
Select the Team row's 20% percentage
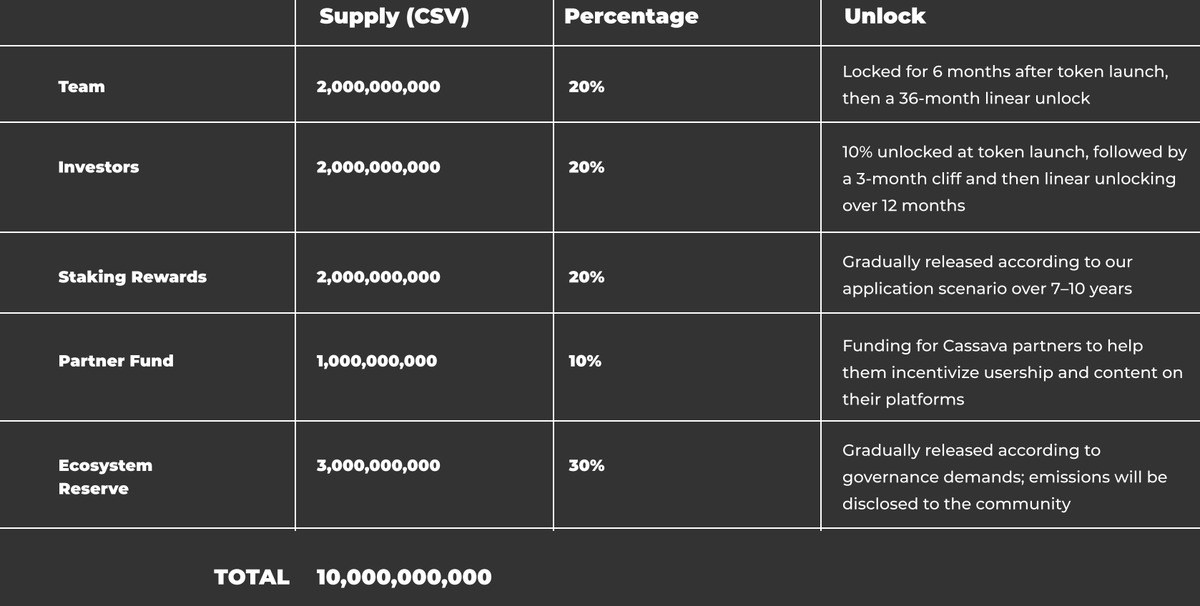586,87
